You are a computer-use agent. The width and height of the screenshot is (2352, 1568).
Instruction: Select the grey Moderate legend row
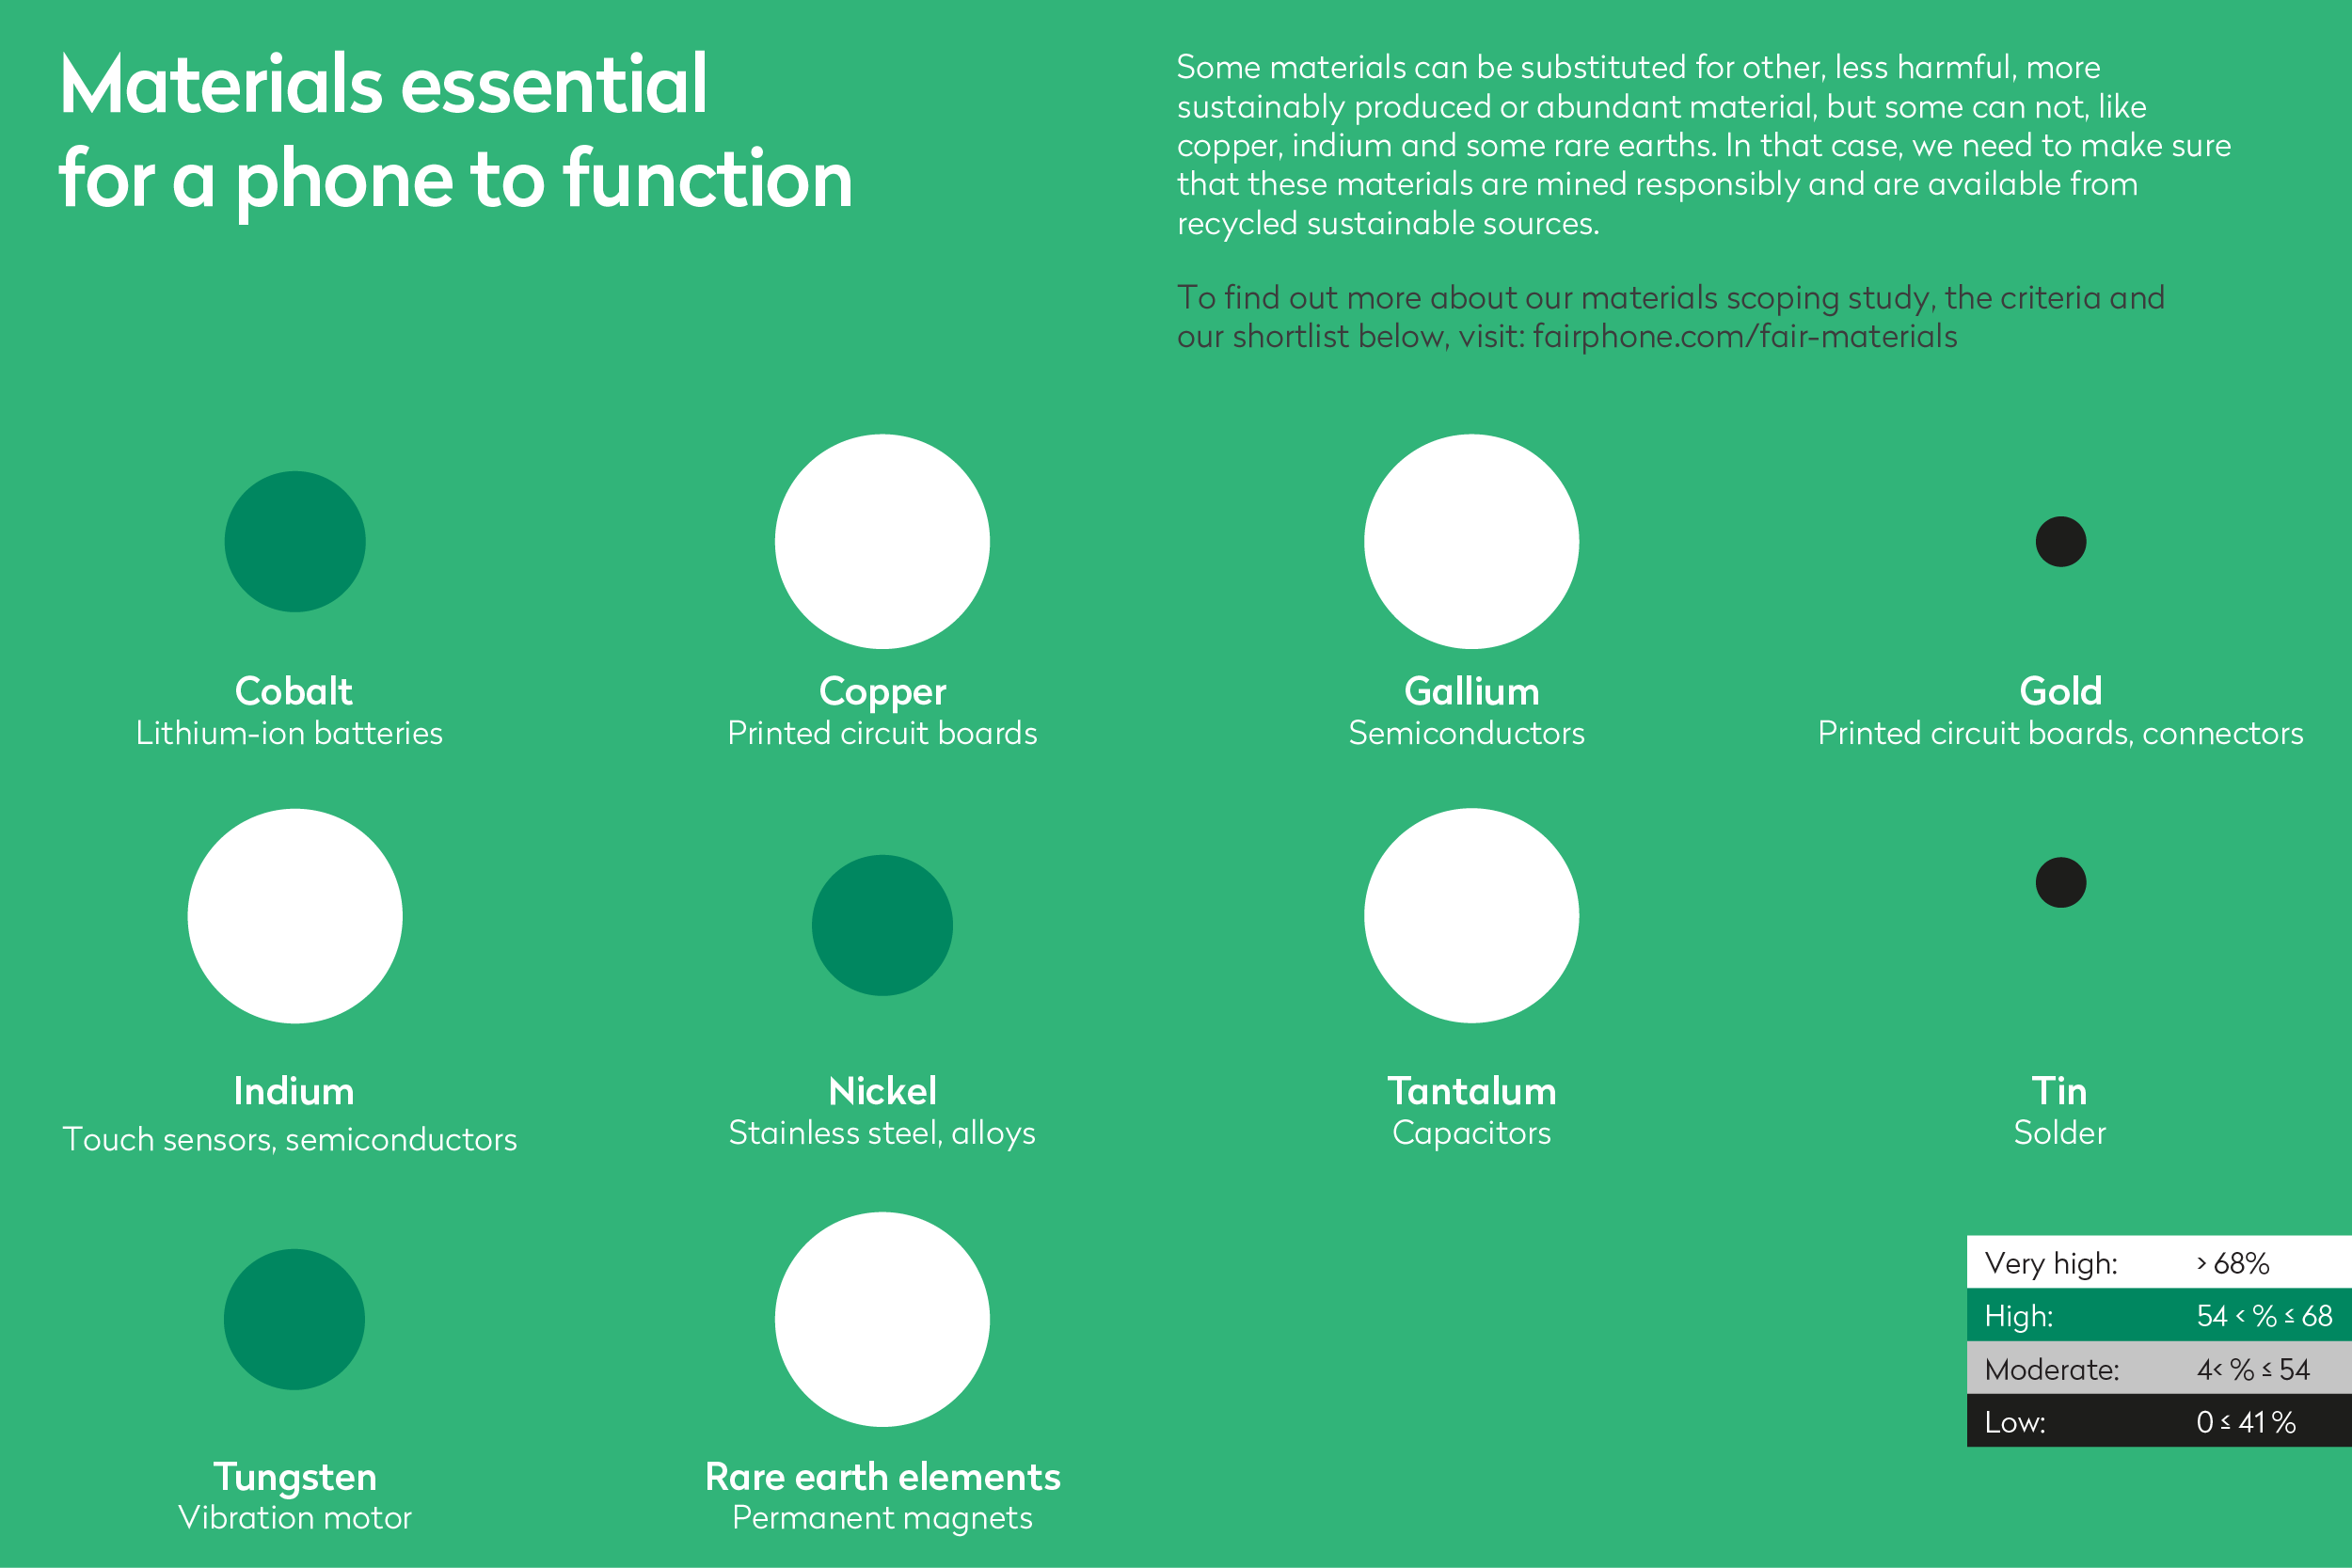click(x=2159, y=1368)
